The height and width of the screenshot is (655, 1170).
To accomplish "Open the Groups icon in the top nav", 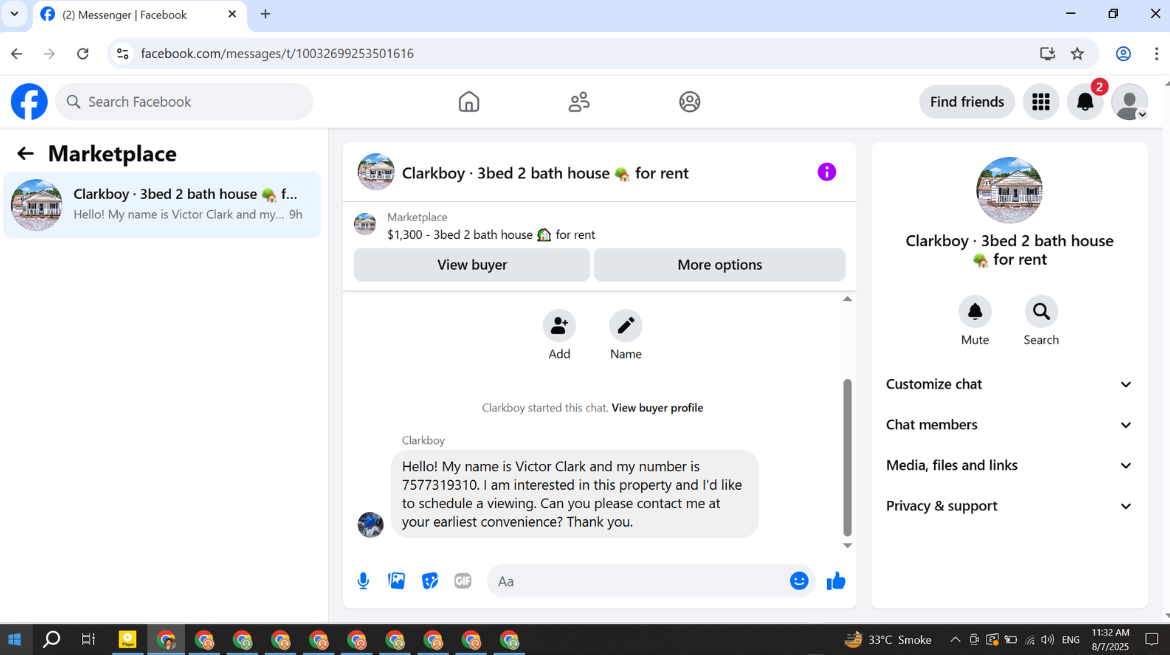I will point(689,101).
